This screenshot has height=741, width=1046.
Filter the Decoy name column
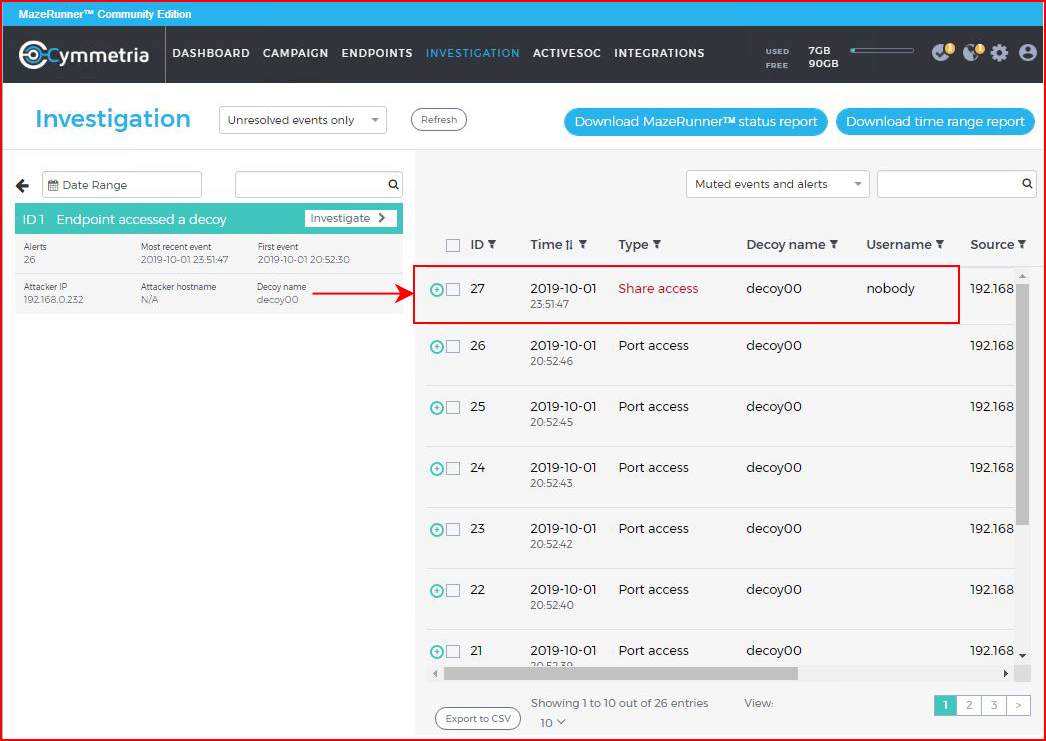pyautogui.click(x=834, y=245)
